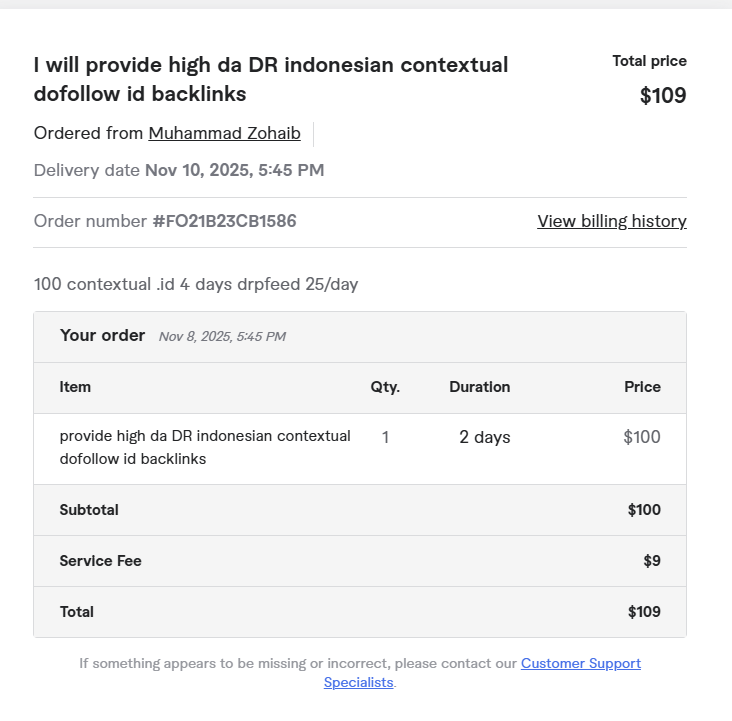Click the Price column header
Image resolution: width=732 pixels, height=721 pixels.
642,387
